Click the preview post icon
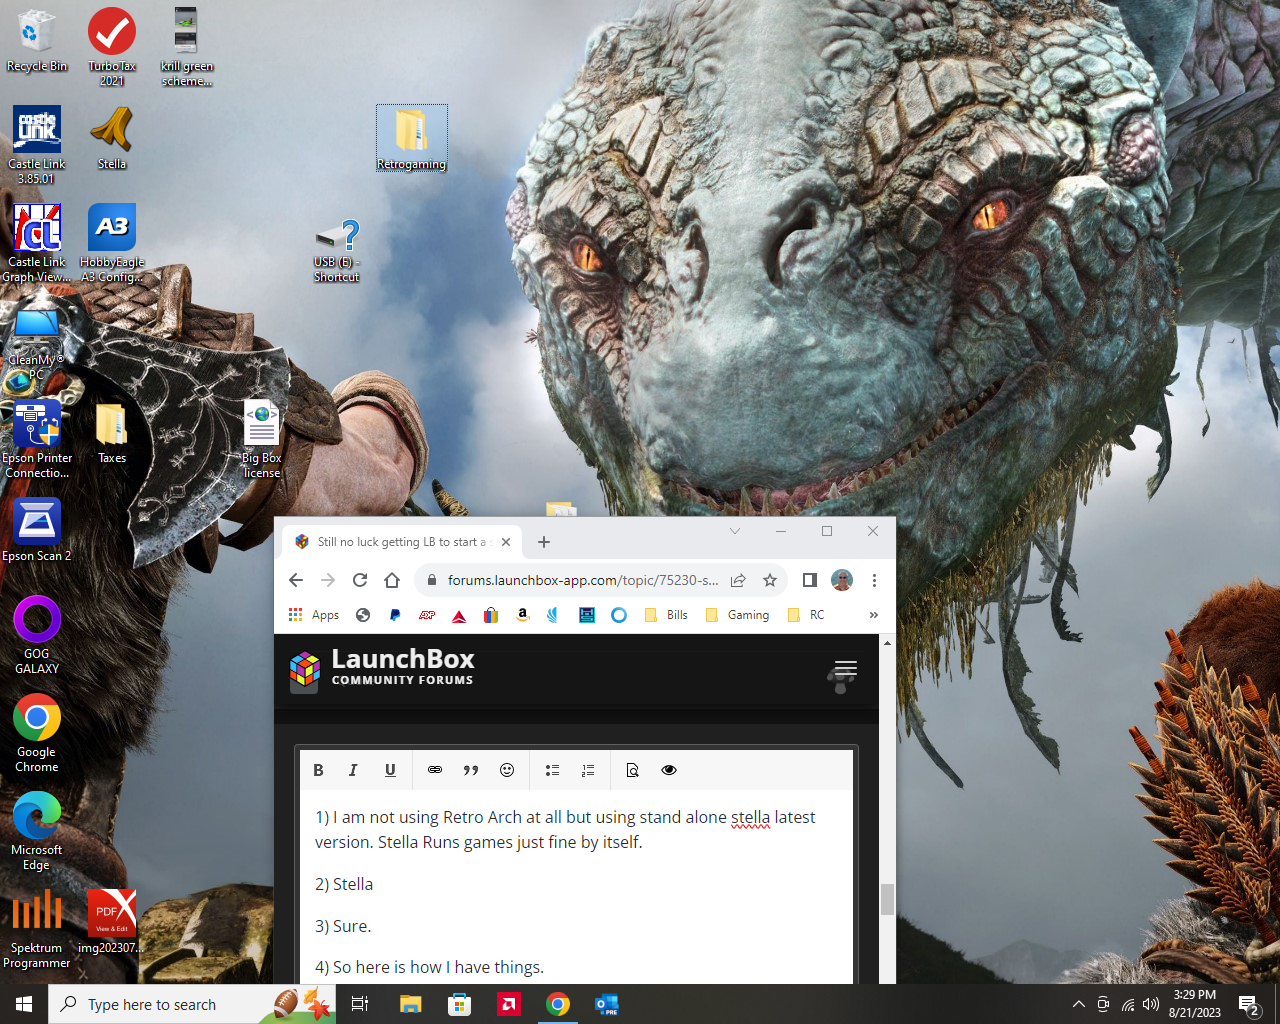1280x1024 pixels. 632,770
